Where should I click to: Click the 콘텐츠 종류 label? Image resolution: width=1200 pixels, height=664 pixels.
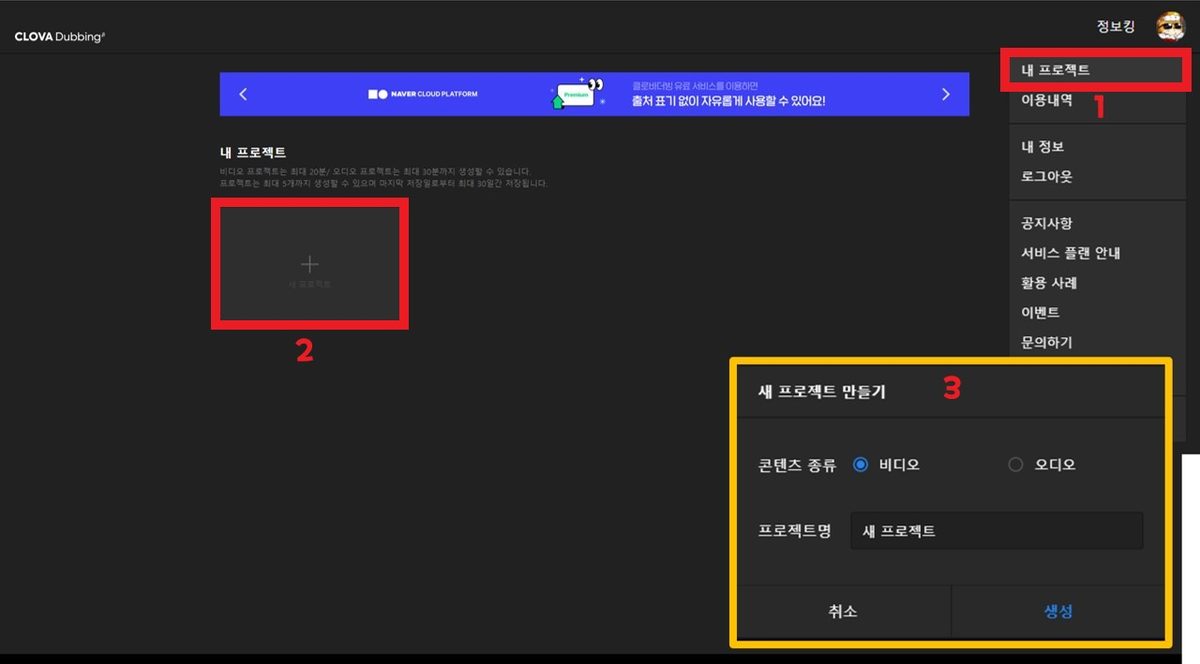point(797,465)
